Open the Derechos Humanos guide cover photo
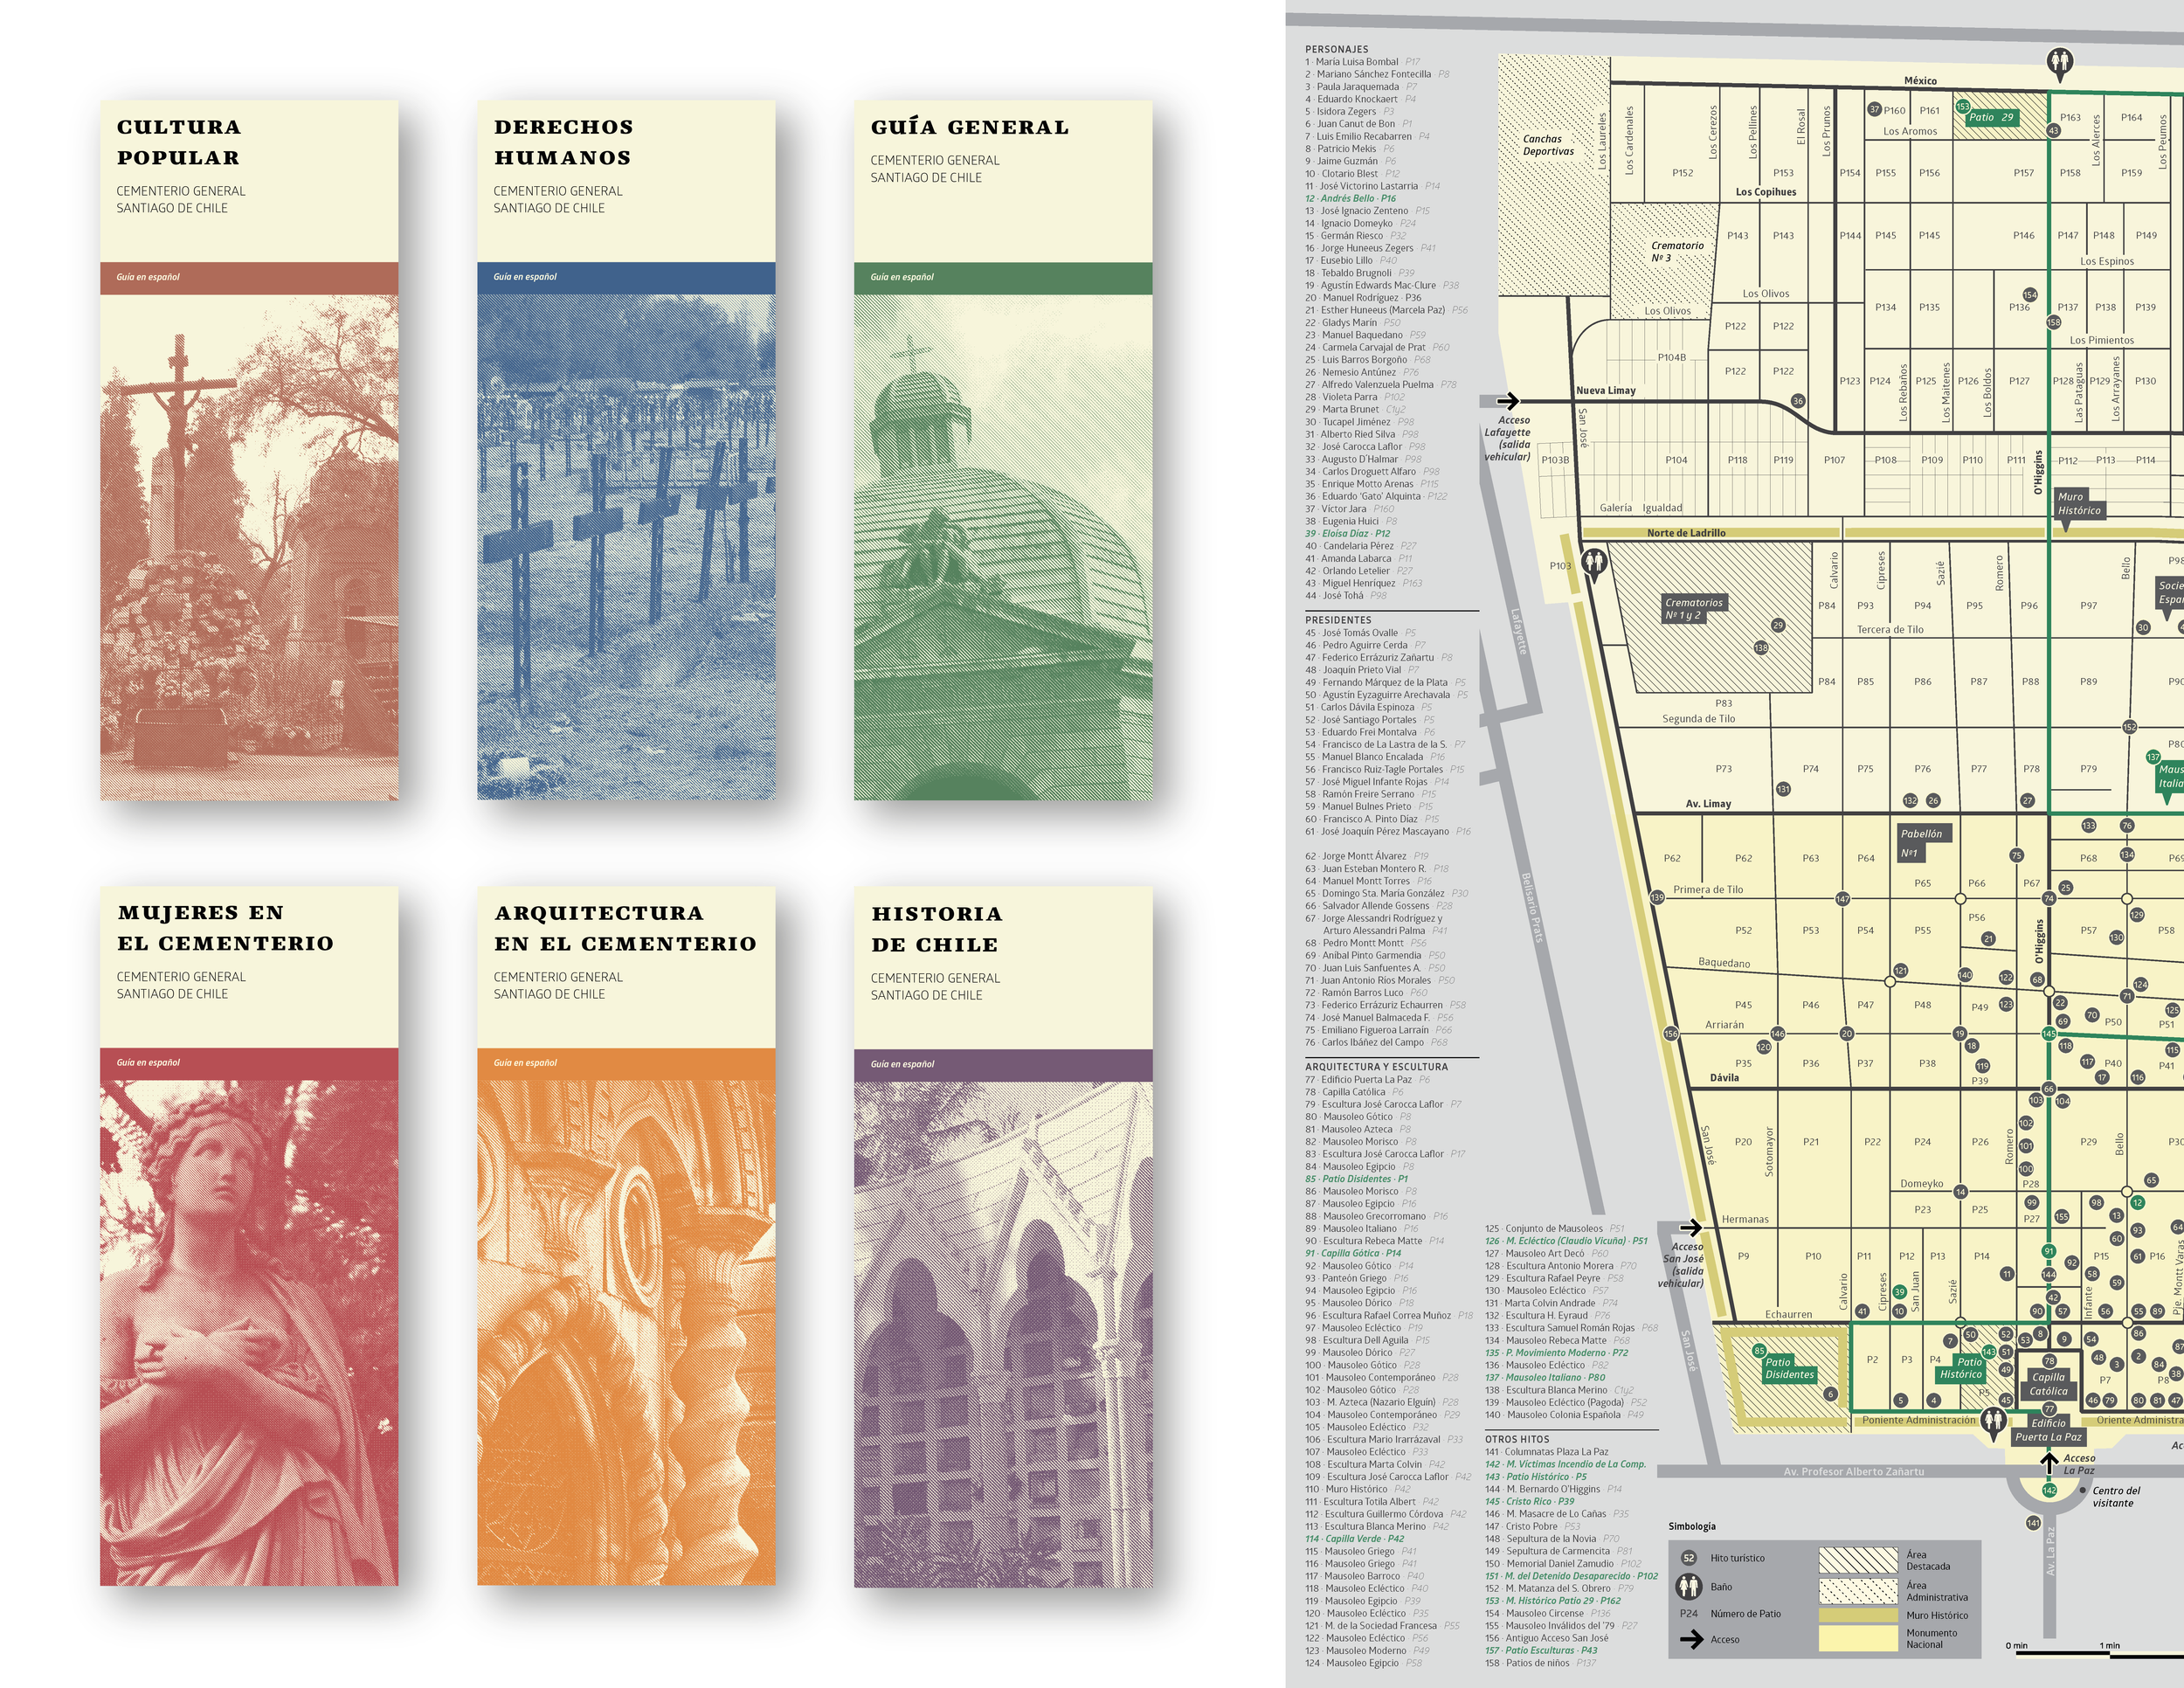2184x1688 pixels. pyautogui.click(x=626, y=547)
